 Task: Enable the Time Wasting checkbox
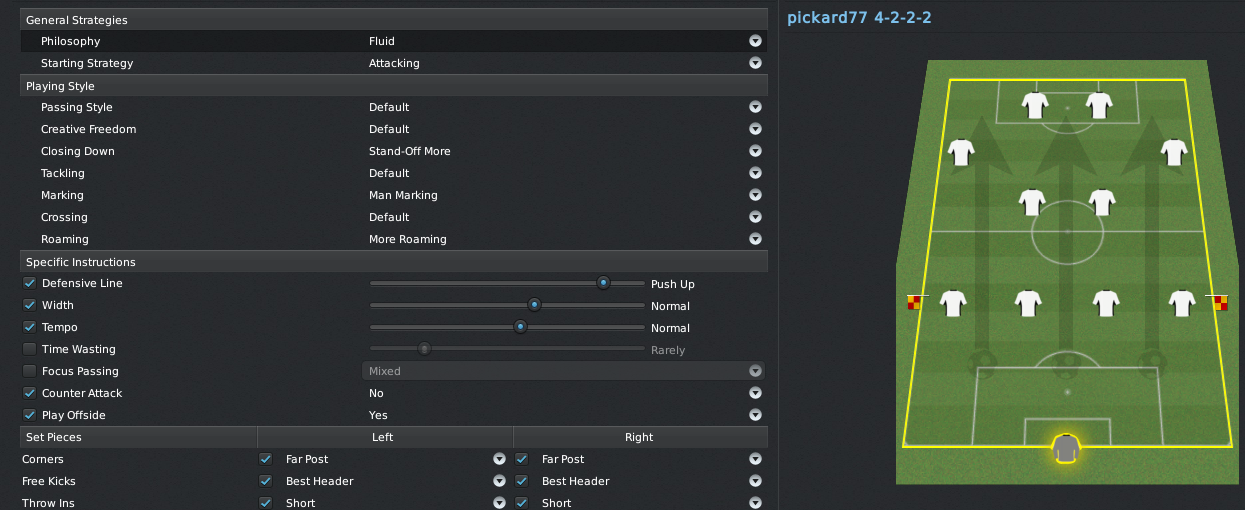(x=29, y=349)
